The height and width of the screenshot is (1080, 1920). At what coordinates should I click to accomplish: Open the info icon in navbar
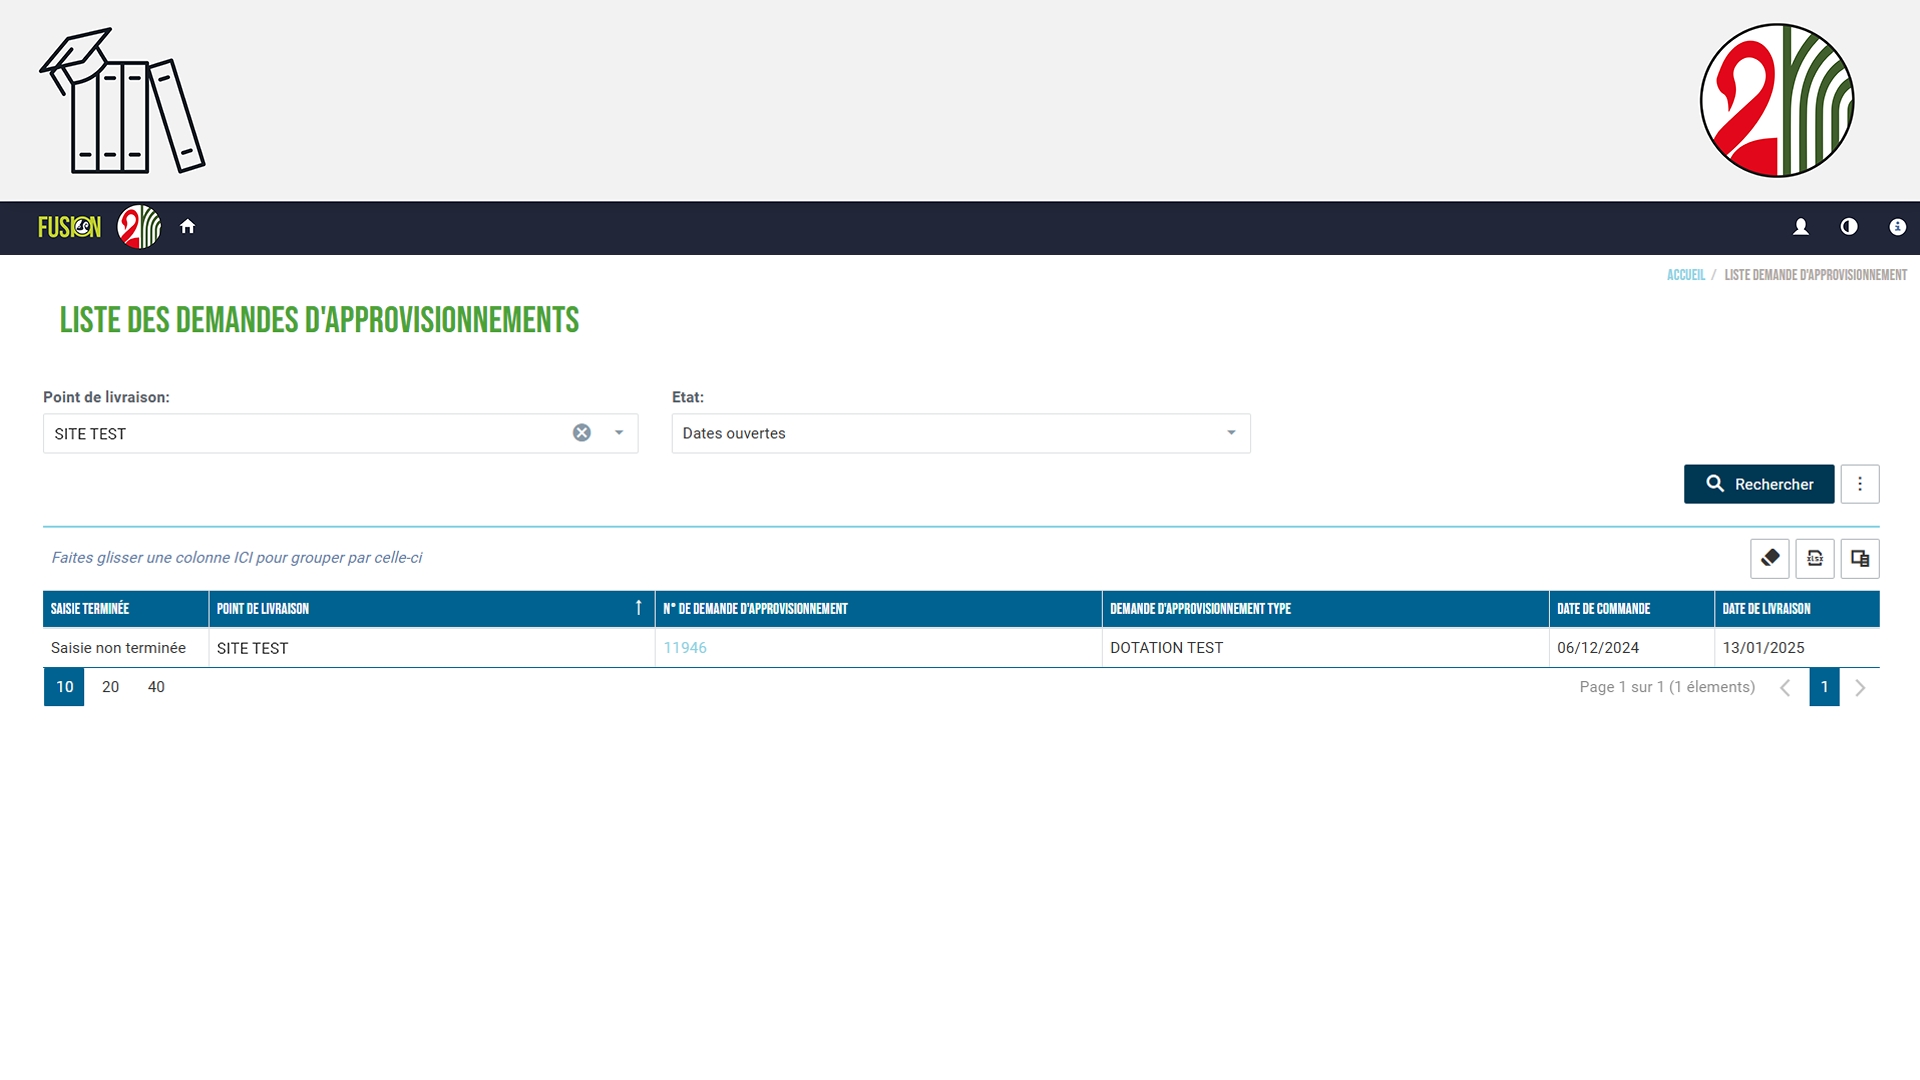point(1897,227)
